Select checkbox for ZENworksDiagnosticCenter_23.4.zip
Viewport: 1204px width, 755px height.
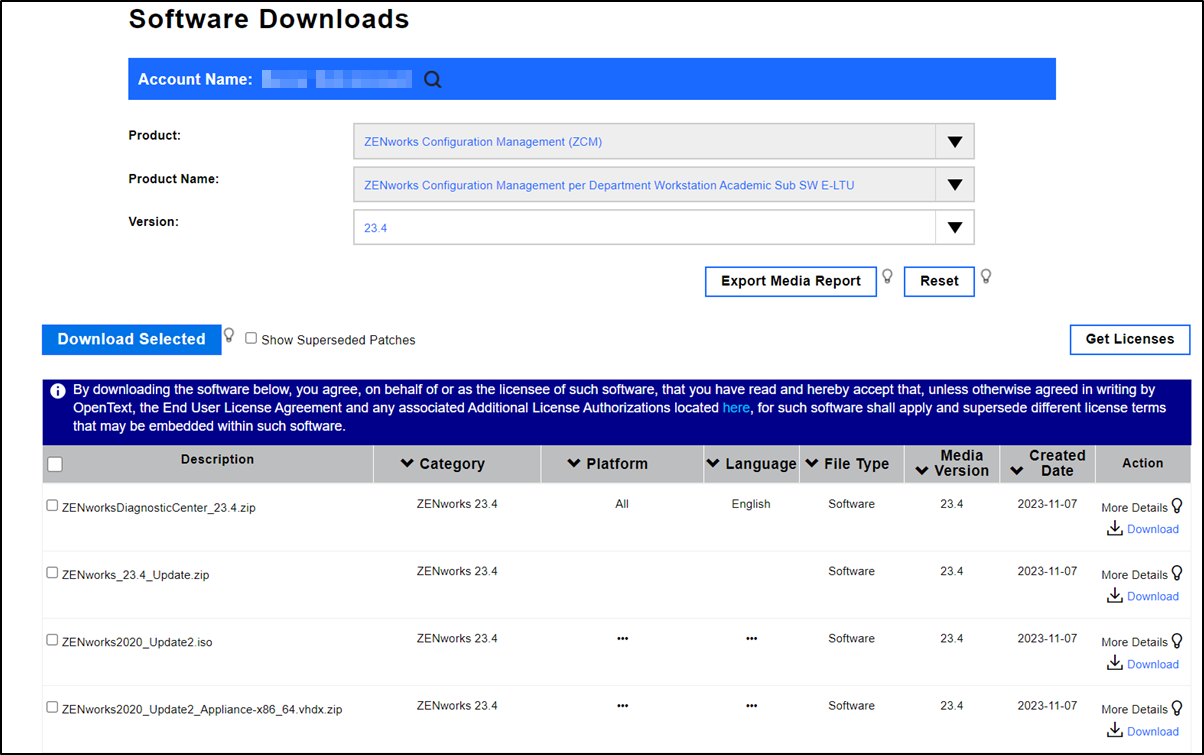[x=52, y=506]
